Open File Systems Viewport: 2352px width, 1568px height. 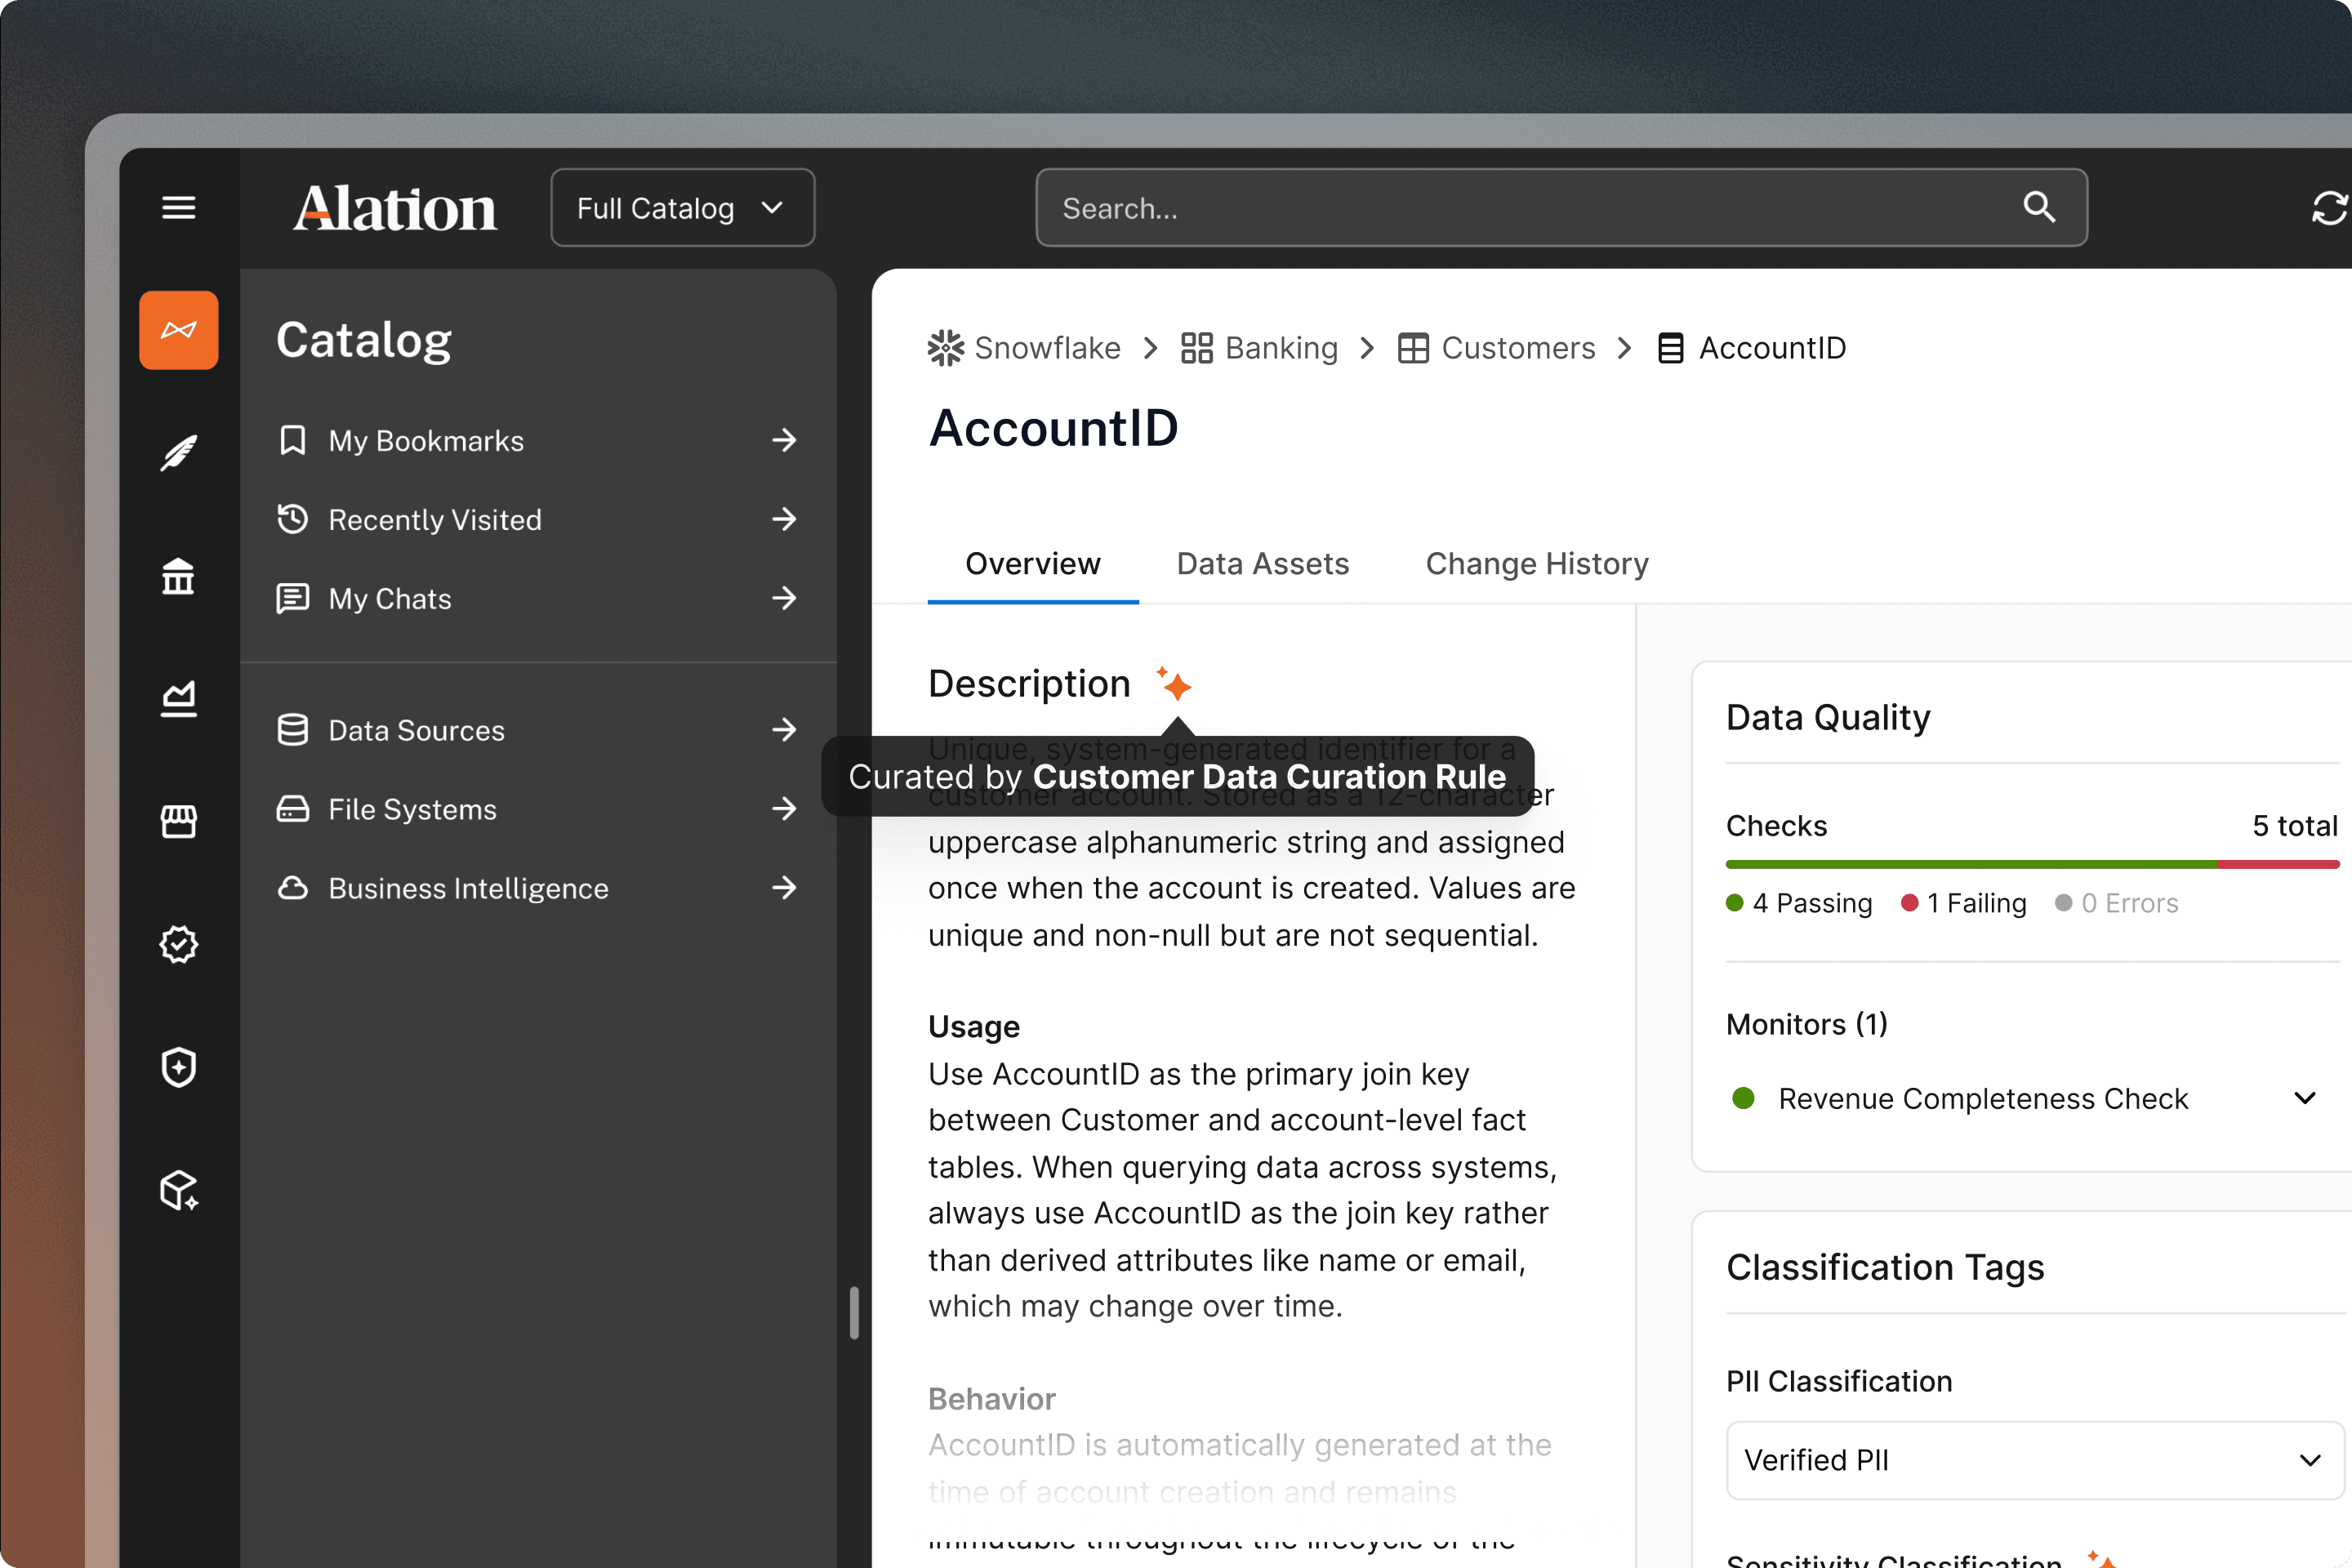538,808
